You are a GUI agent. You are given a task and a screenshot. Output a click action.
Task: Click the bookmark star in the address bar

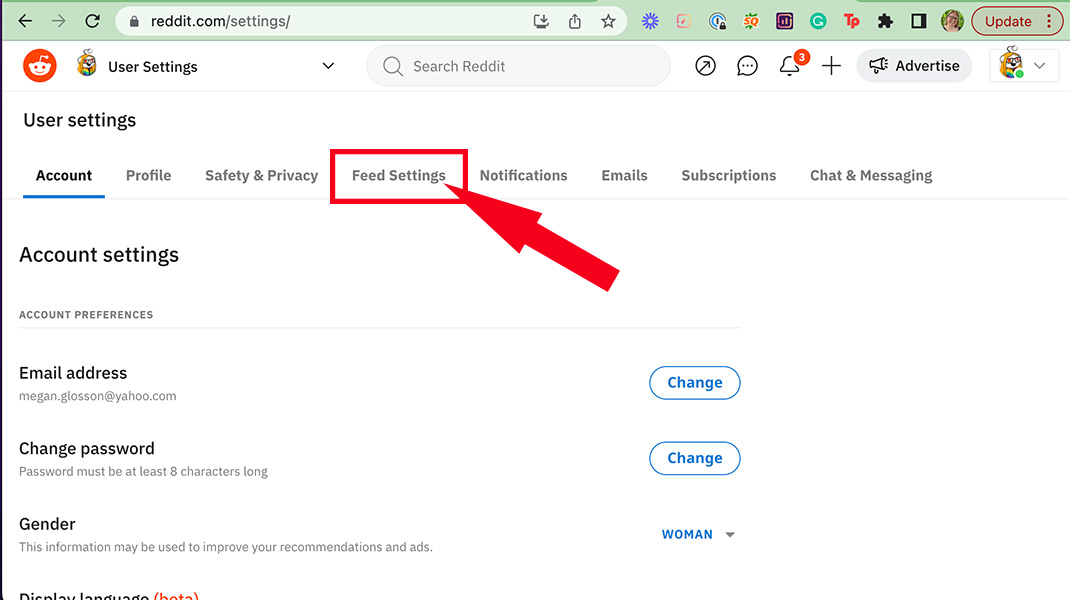click(609, 20)
